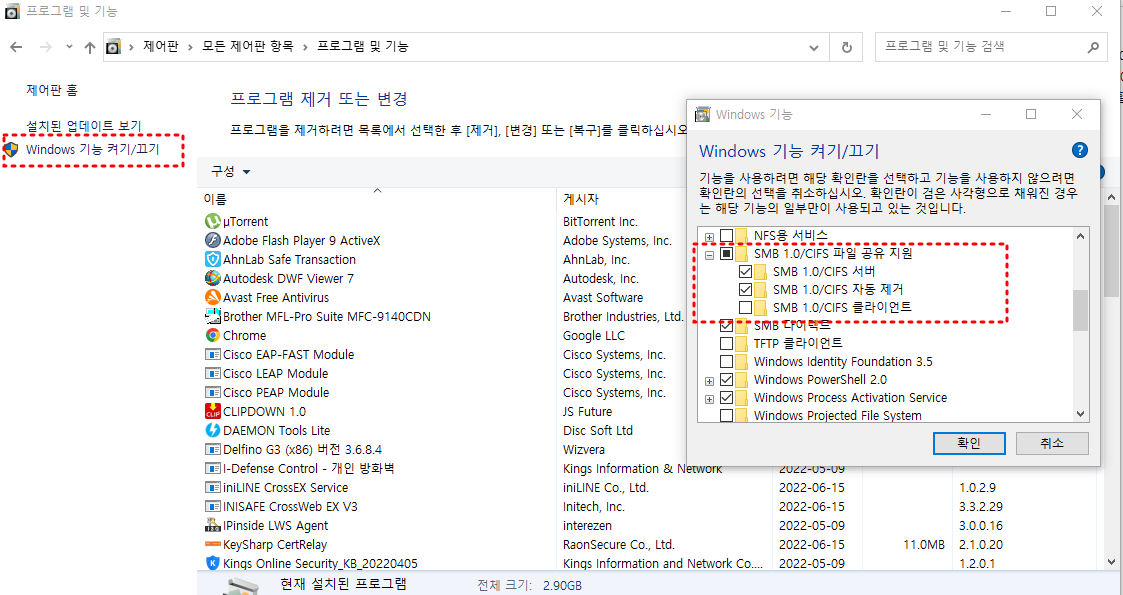1123x595 pixels.
Task: Sort by the 이름 column header
Action: pyautogui.click(x=377, y=198)
